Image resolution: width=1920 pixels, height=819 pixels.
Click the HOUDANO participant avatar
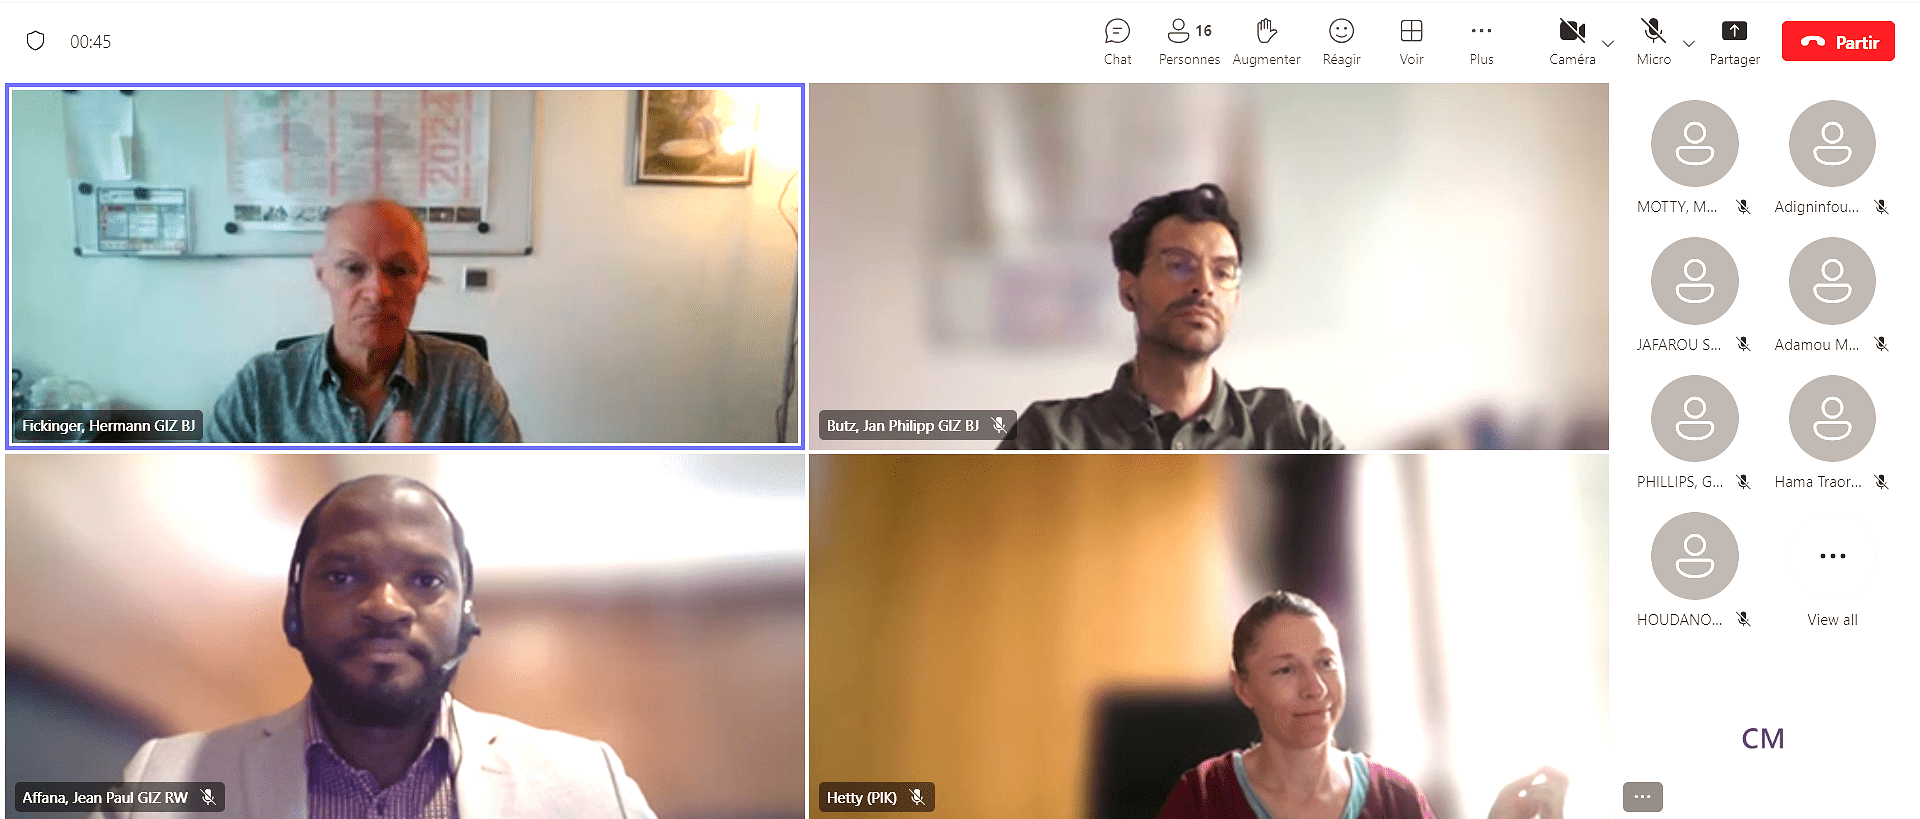[x=1694, y=556]
